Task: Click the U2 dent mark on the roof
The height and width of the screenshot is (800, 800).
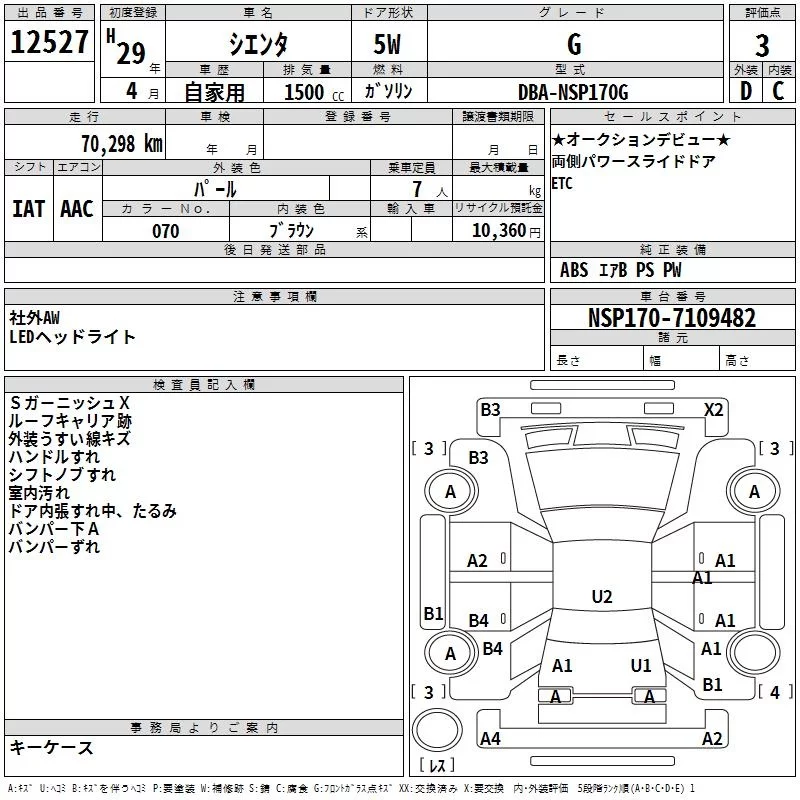Action: tap(601, 597)
